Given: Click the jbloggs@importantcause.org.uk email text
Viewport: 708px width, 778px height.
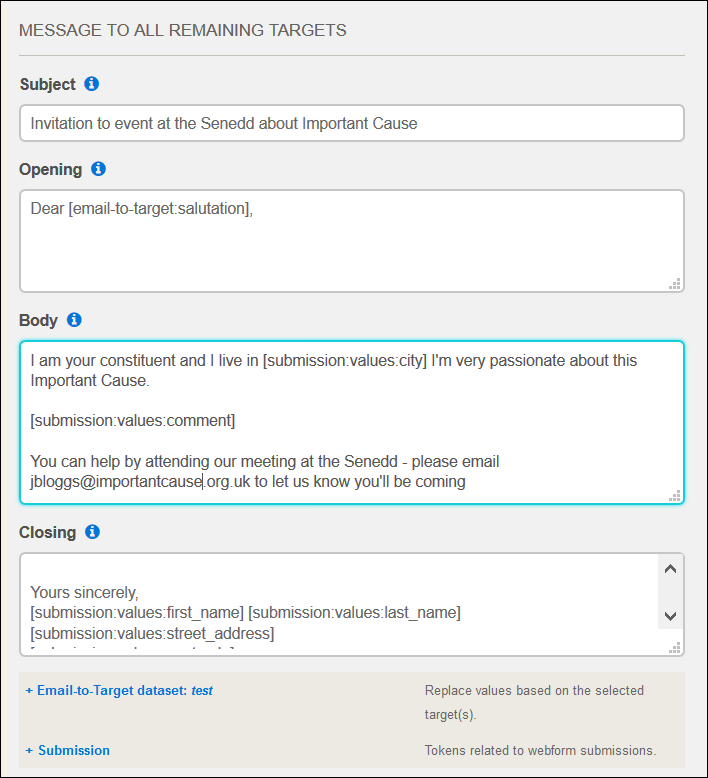Looking at the screenshot, I should point(140,482).
